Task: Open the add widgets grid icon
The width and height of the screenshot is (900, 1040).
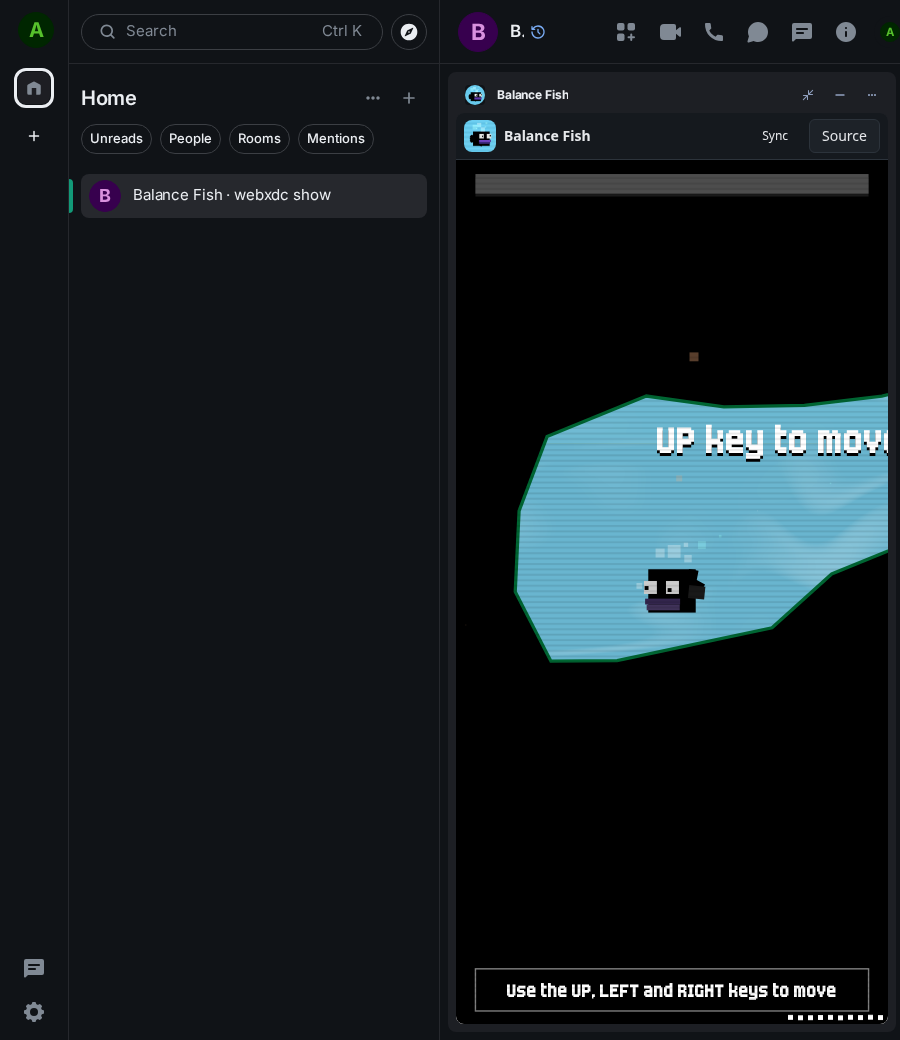Action: tap(626, 32)
